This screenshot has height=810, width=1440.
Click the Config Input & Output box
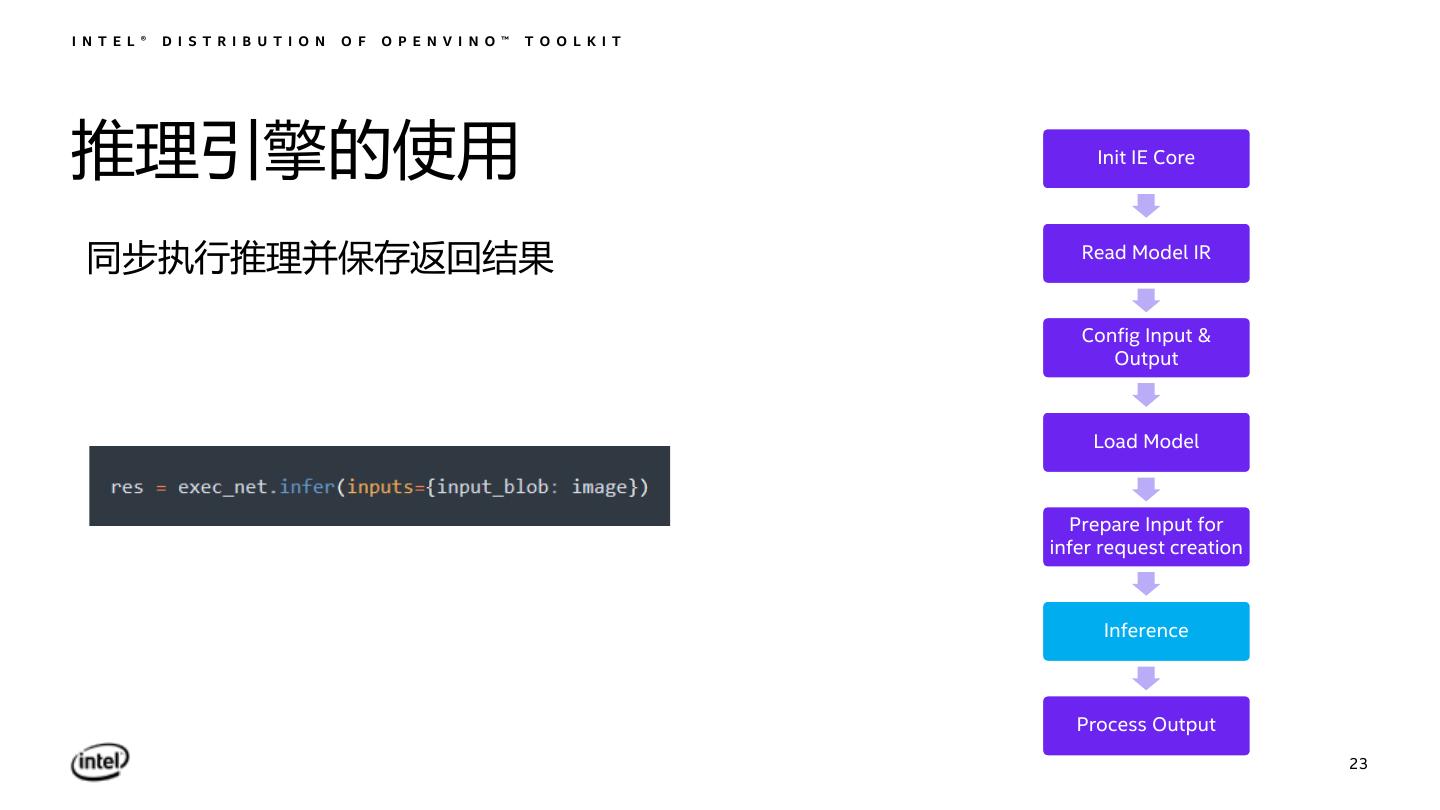click(1146, 347)
